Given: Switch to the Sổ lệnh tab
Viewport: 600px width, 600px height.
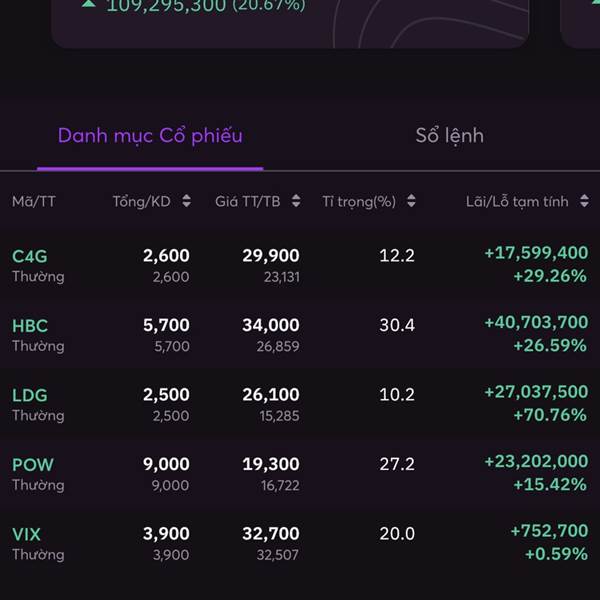Looking at the screenshot, I should [x=449, y=136].
